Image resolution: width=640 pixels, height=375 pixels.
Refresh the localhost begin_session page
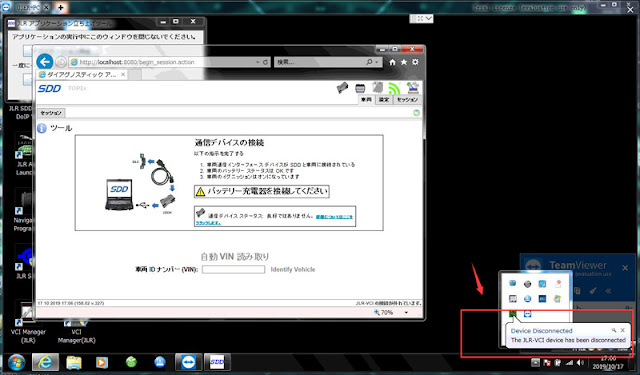tap(265, 62)
